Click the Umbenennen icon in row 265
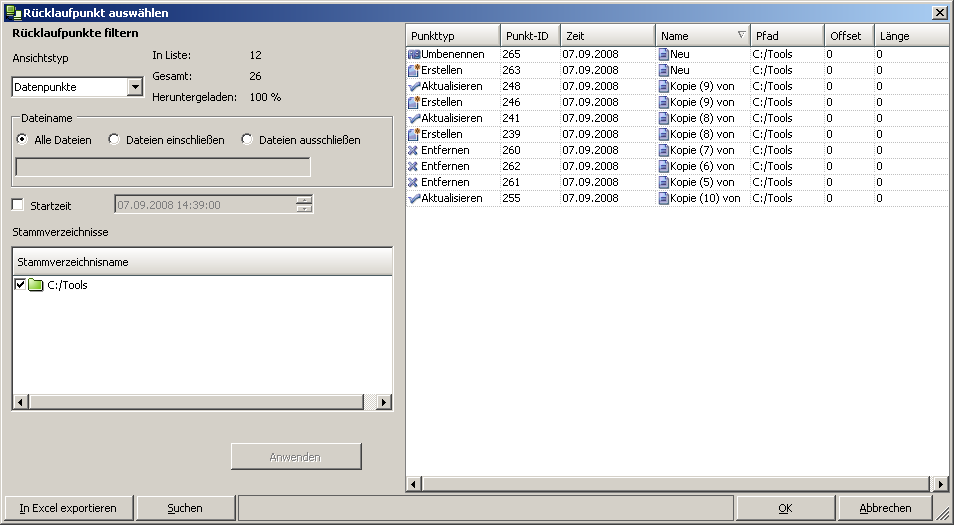This screenshot has width=954, height=525. pyautogui.click(x=414, y=54)
